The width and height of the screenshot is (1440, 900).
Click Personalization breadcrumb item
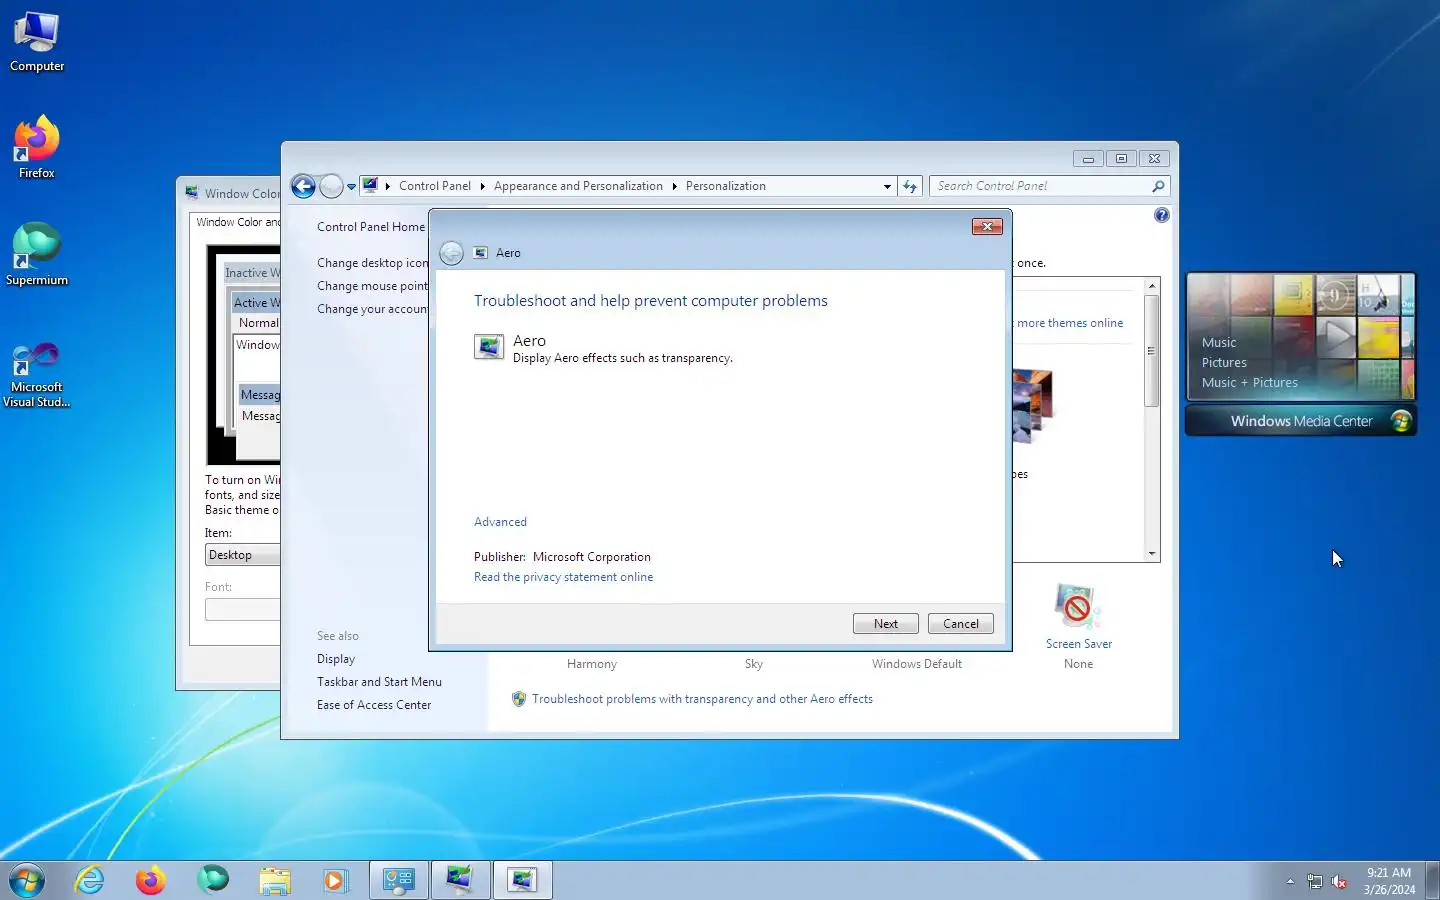pyautogui.click(x=726, y=186)
